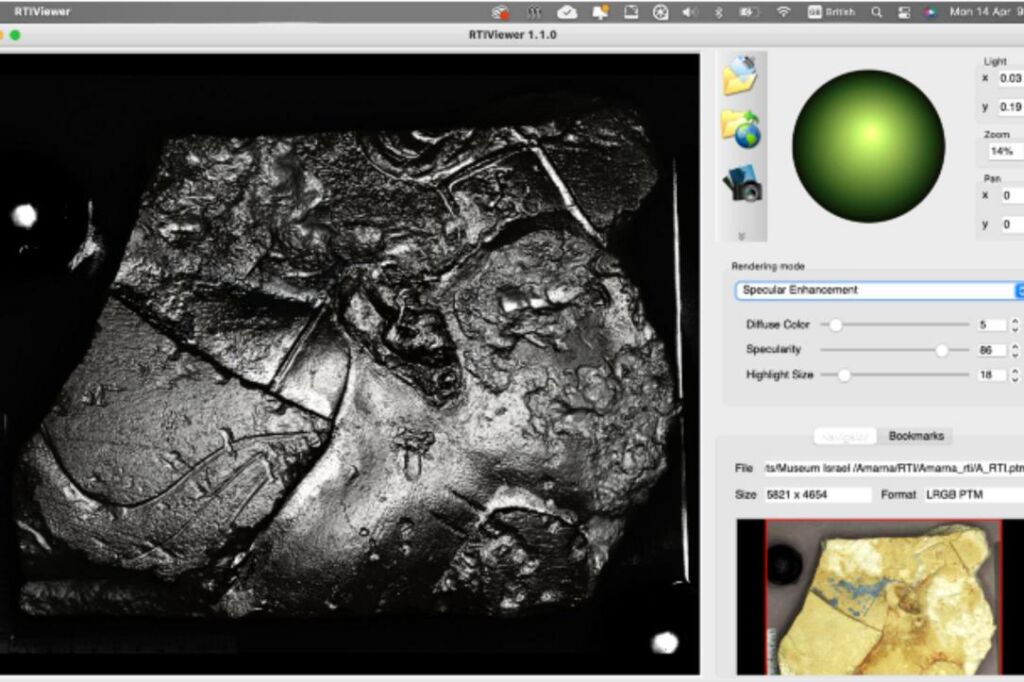Launch Siri from the menu bar
Viewport: 1024px width, 682px height.
[x=931, y=12]
